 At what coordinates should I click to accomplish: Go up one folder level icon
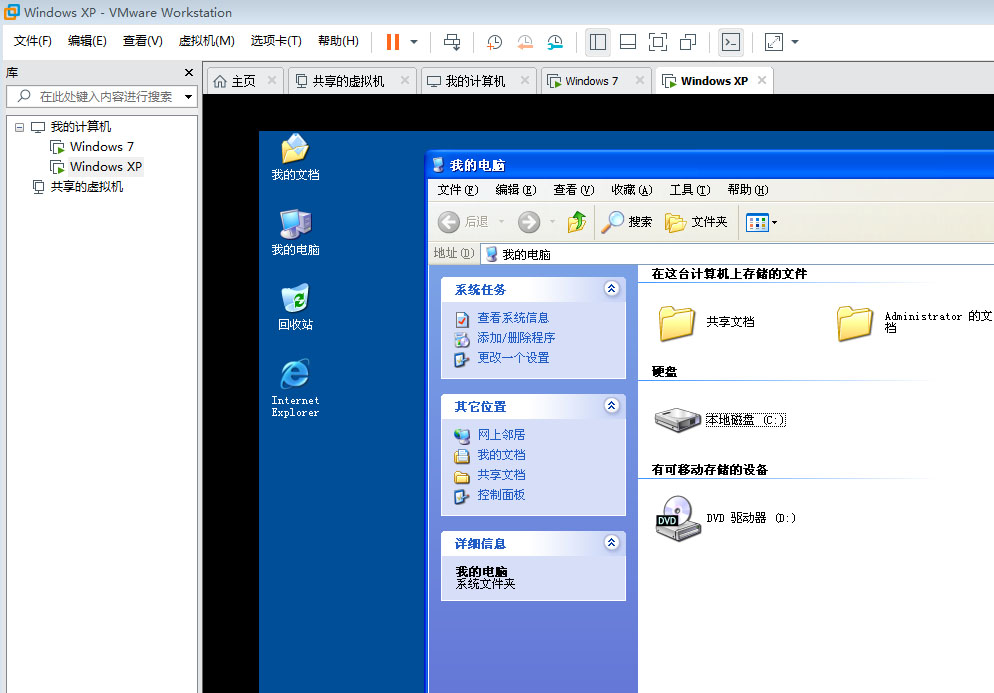click(577, 222)
